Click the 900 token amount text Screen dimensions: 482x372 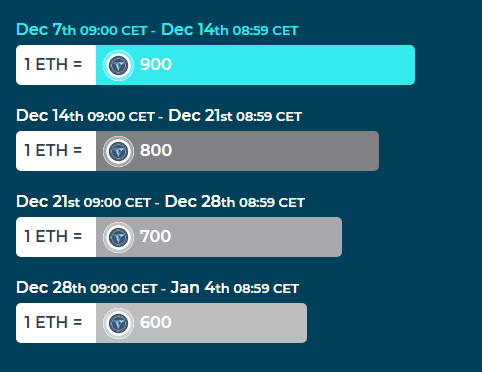click(x=156, y=64)
